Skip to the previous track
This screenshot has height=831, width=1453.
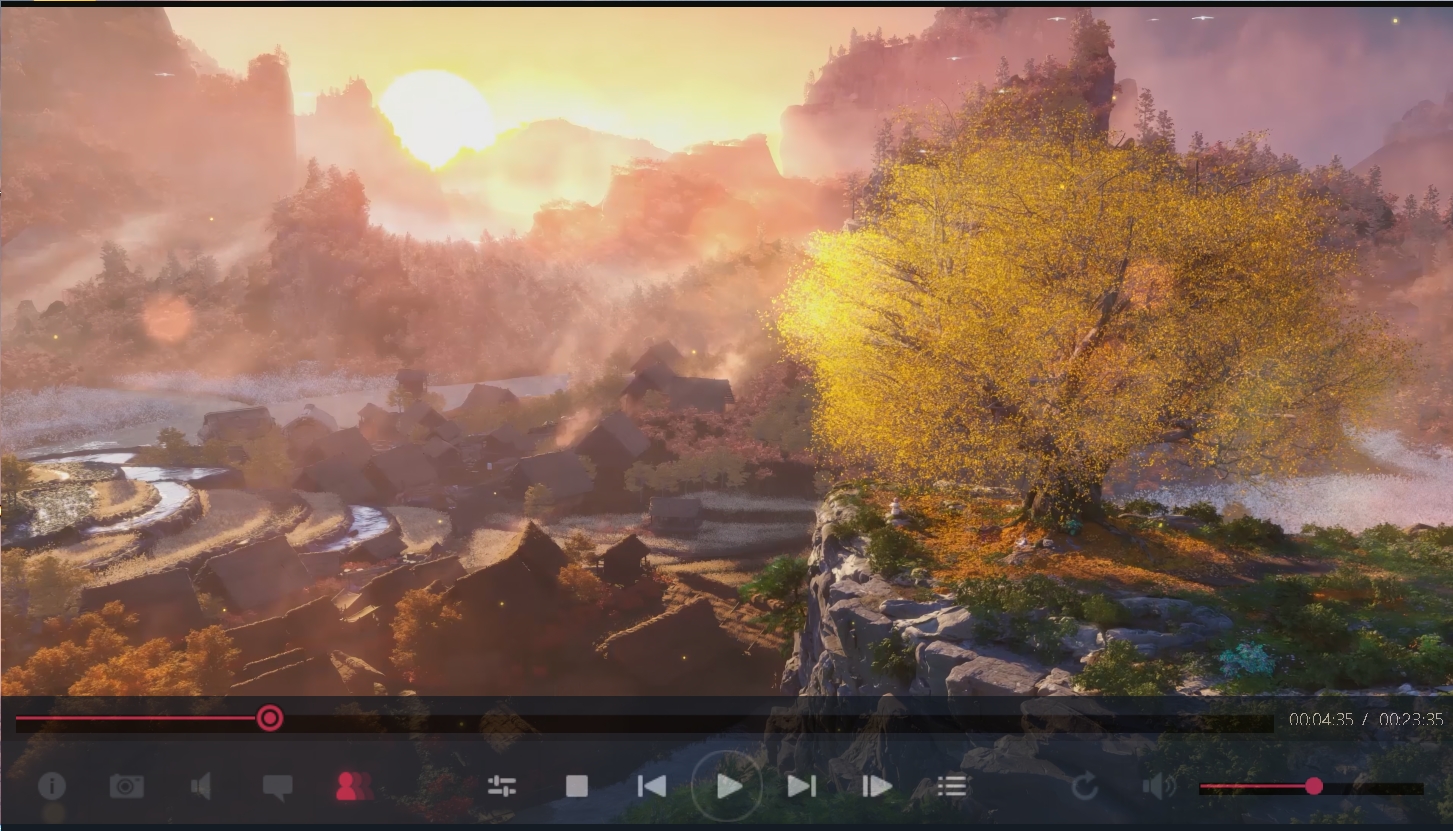click(652, 786)
